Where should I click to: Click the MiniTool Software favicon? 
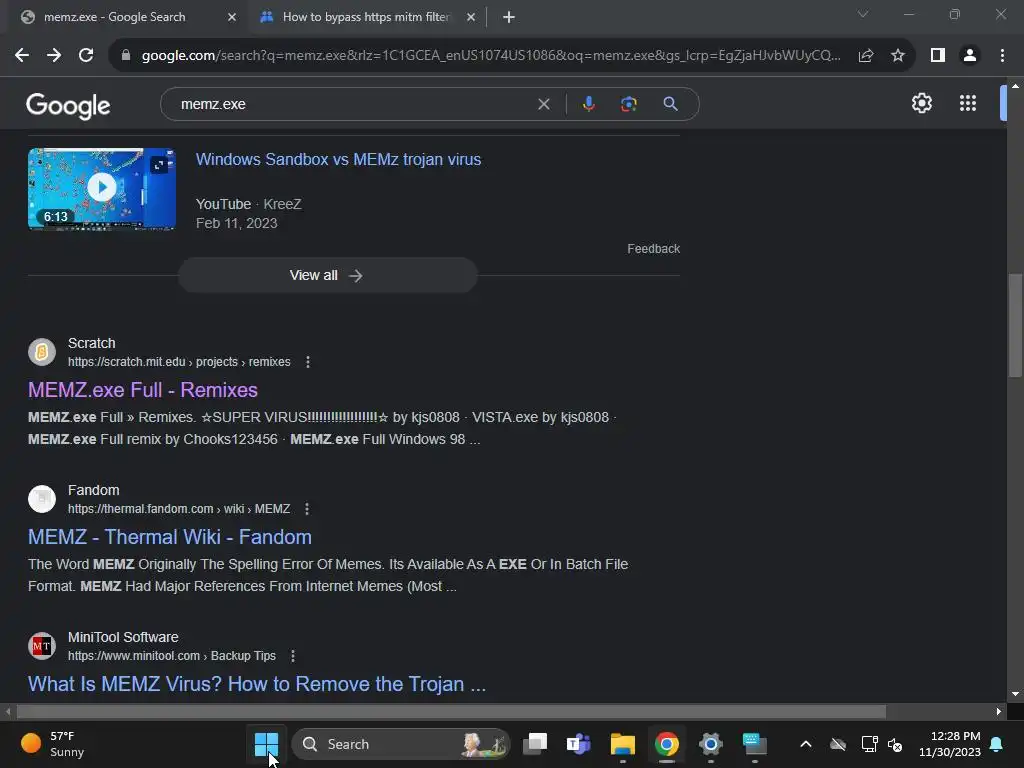click(42, 646)
